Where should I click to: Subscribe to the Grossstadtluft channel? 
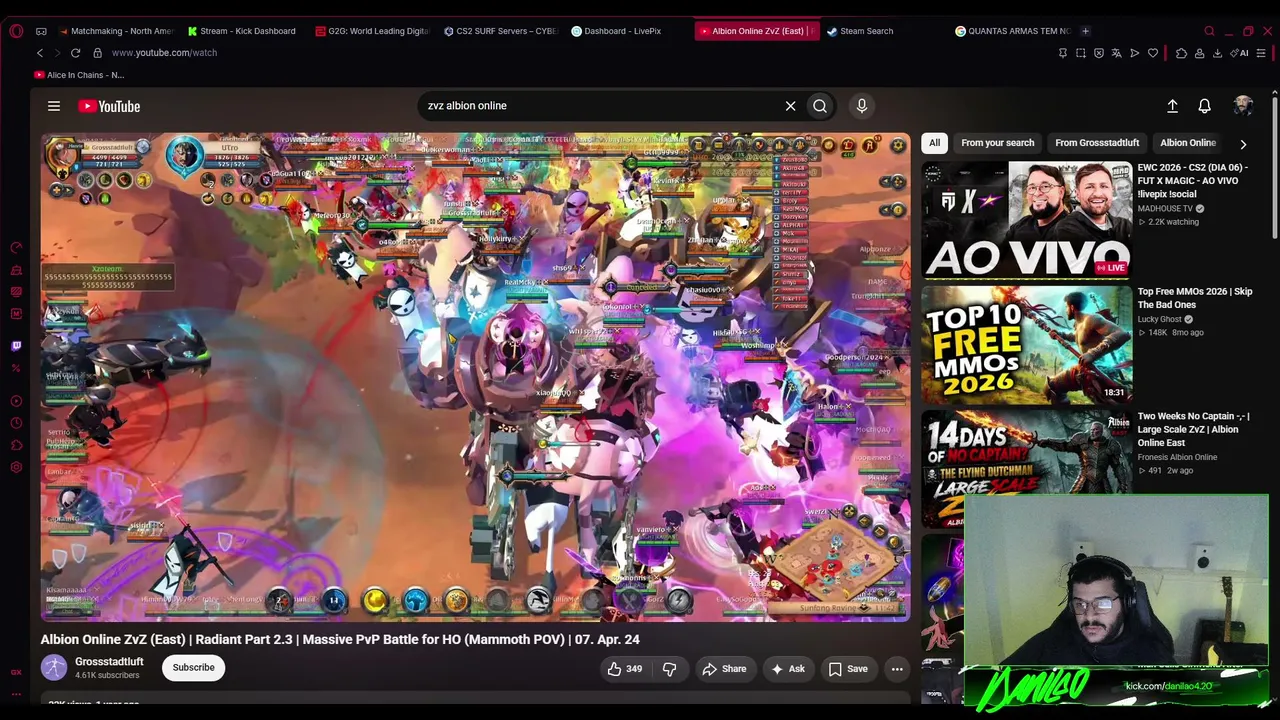pos(194,668)
